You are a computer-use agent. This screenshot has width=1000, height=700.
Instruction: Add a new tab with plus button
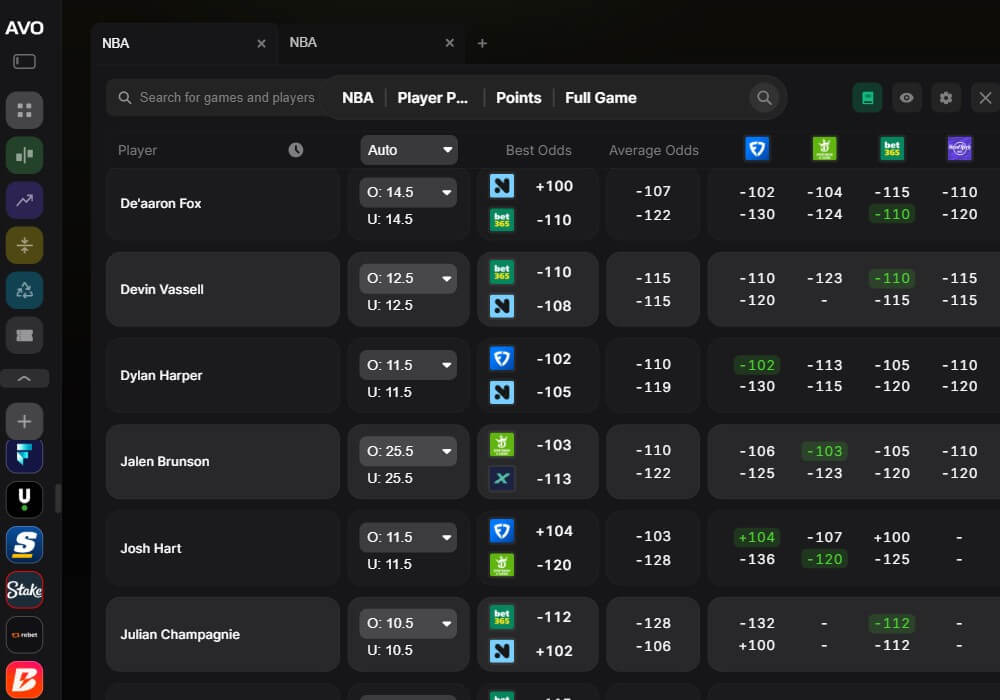coord(482,43)
